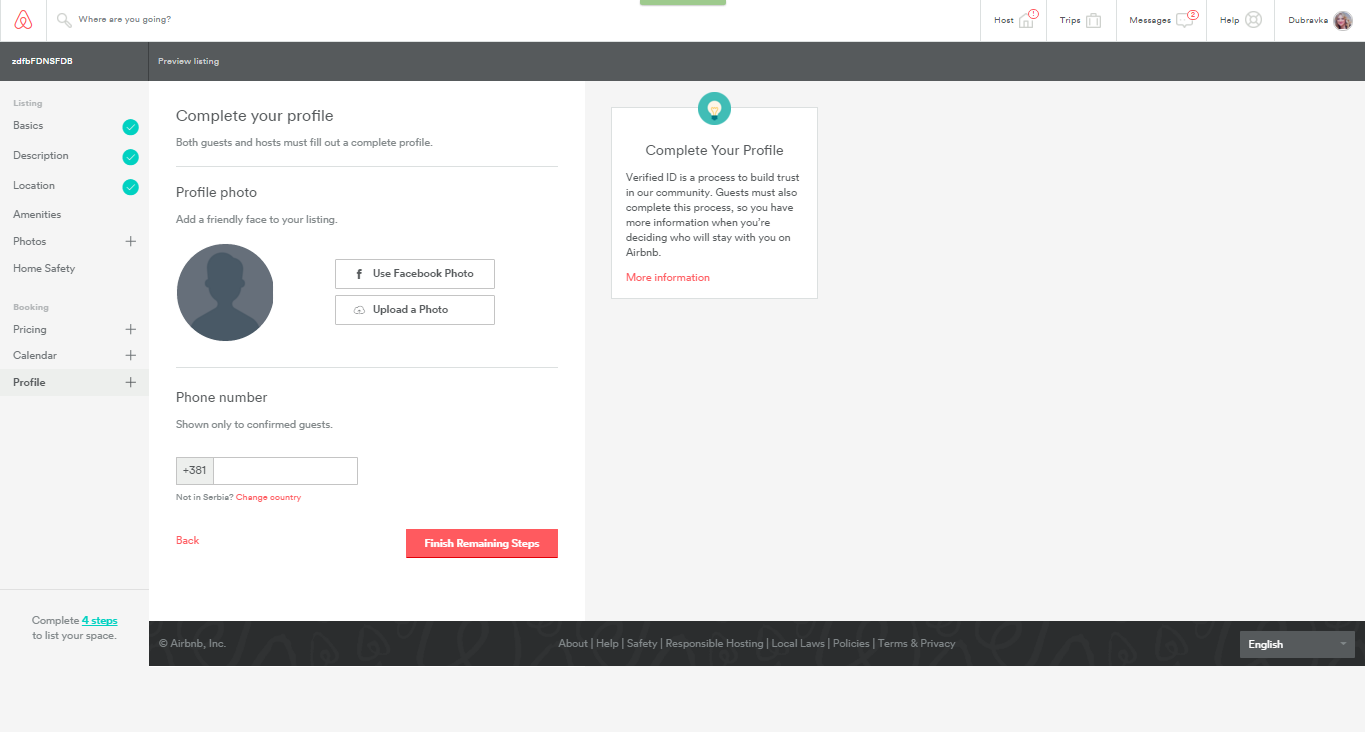Viewport: 1365px width, 732px height.
Task: Click the Change country link
Action: 268,497
